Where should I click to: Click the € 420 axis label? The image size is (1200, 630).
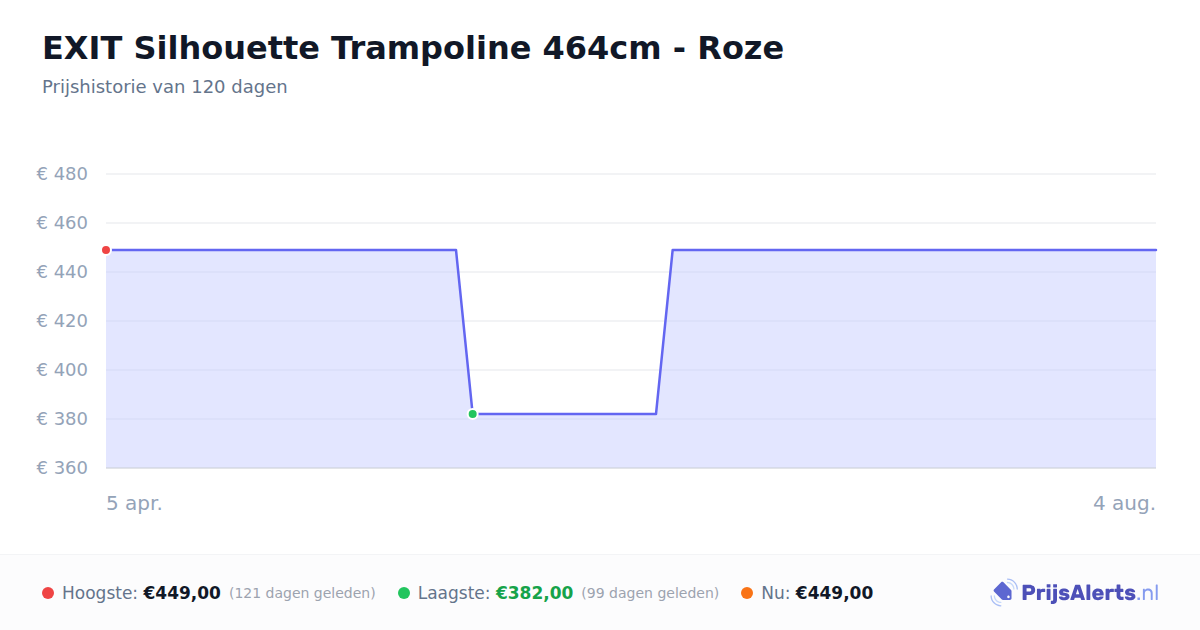pos(62,321)
